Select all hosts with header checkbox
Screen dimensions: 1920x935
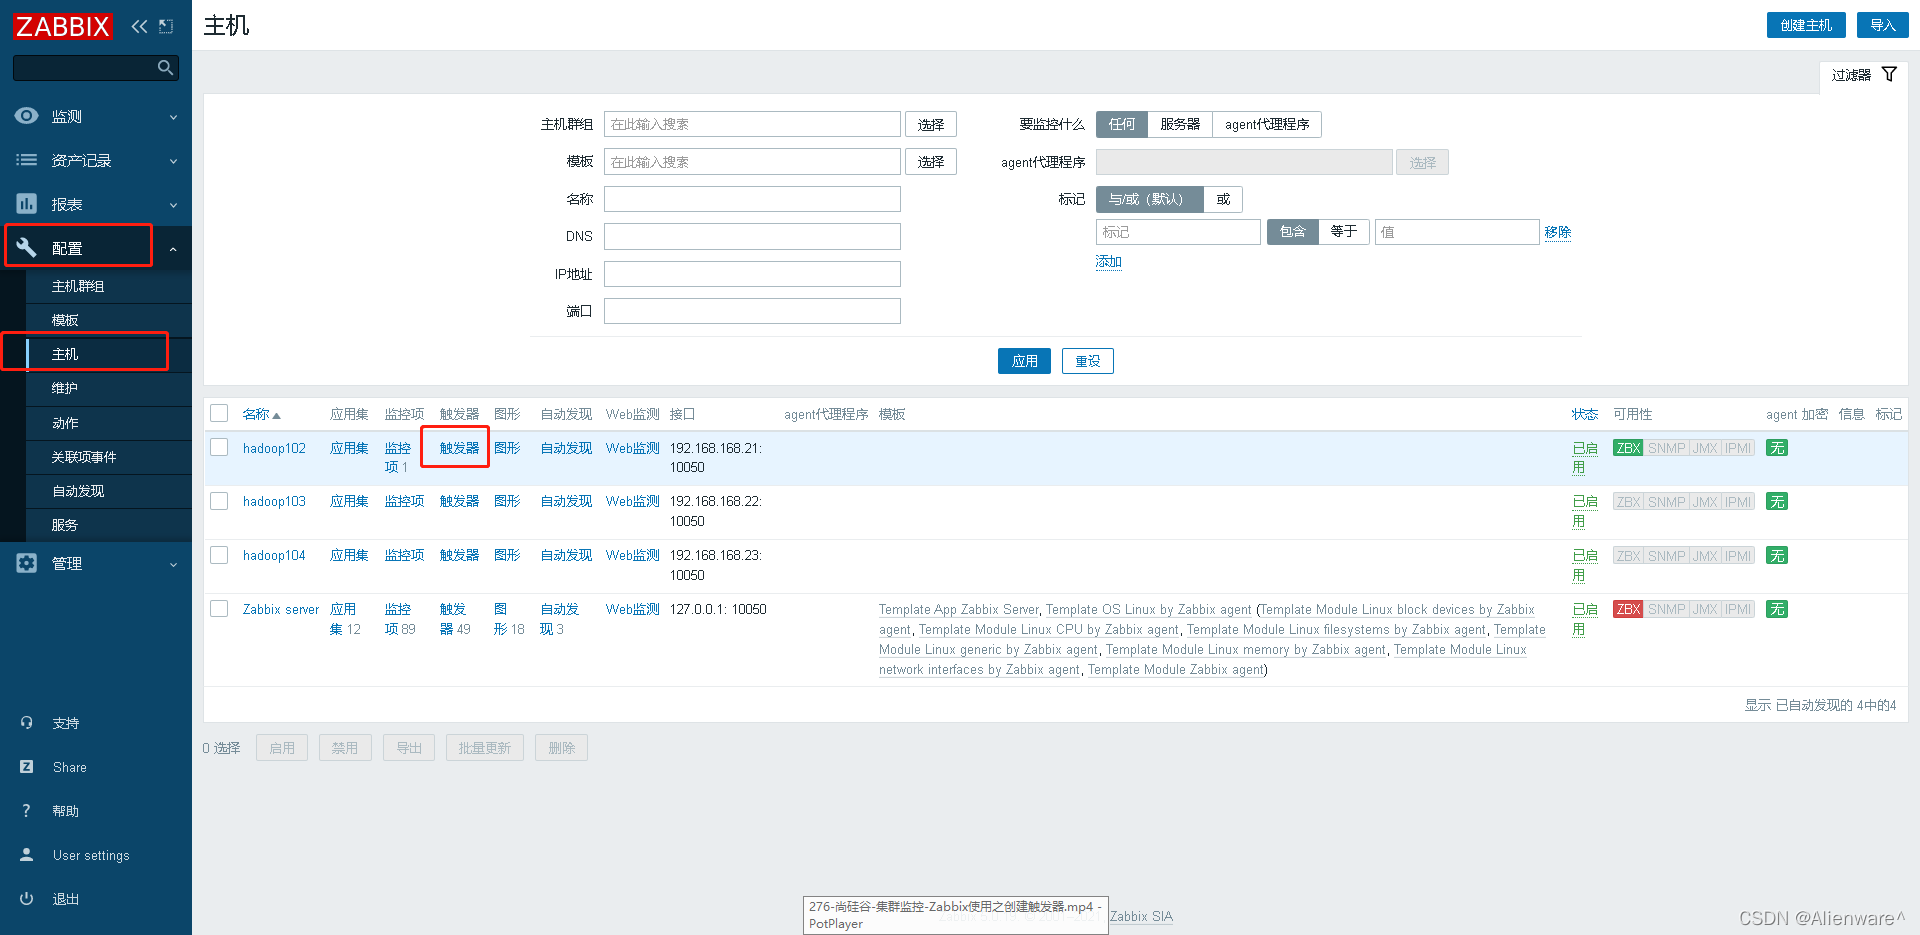pos(219,414)
